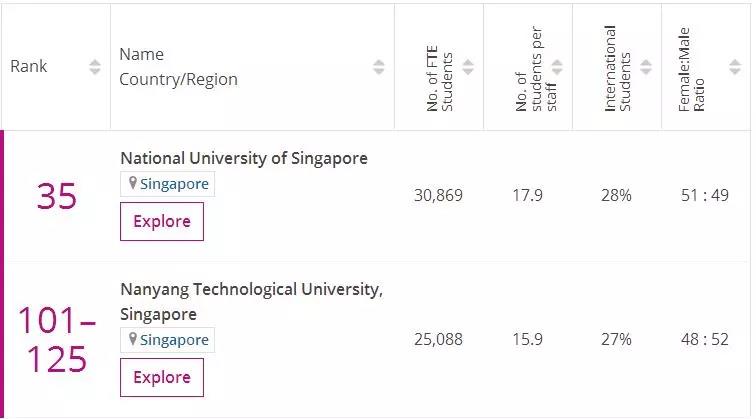
Task: Click the sort arrows beside Rank header
Action: click(x=95, y=67)
